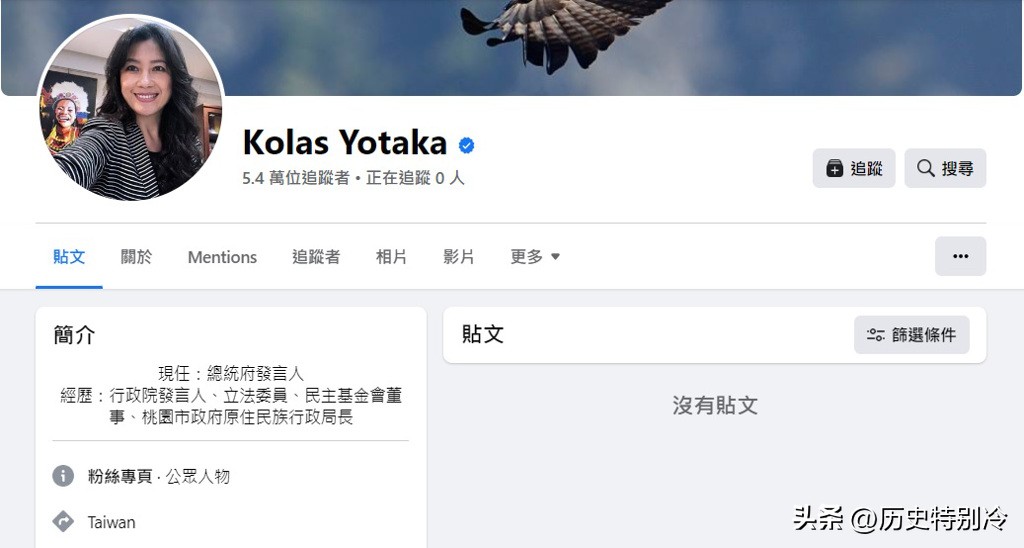Viewport: 1024px width, 548px height.
Task: View the 相片 tab
Action: pos(391,257)
